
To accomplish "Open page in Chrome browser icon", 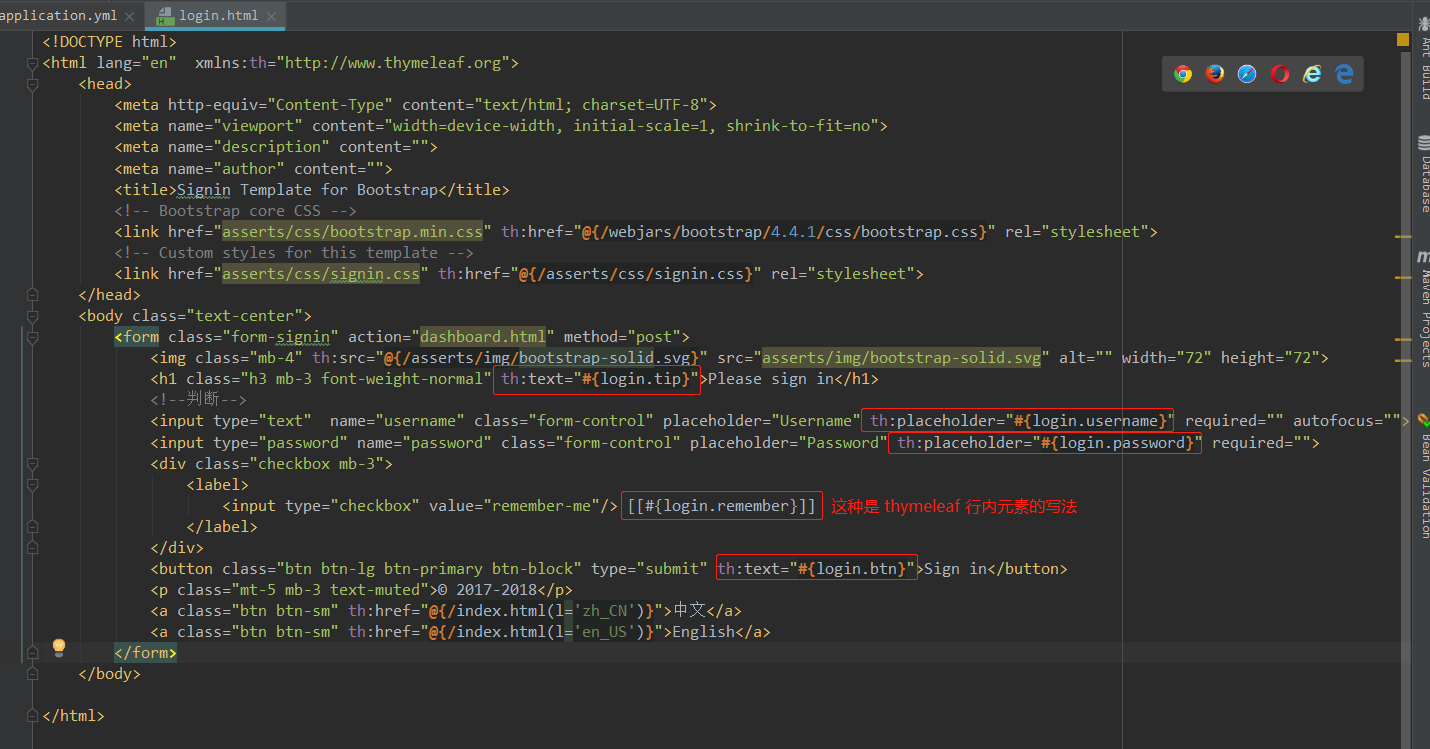I will pos(1183,74).
